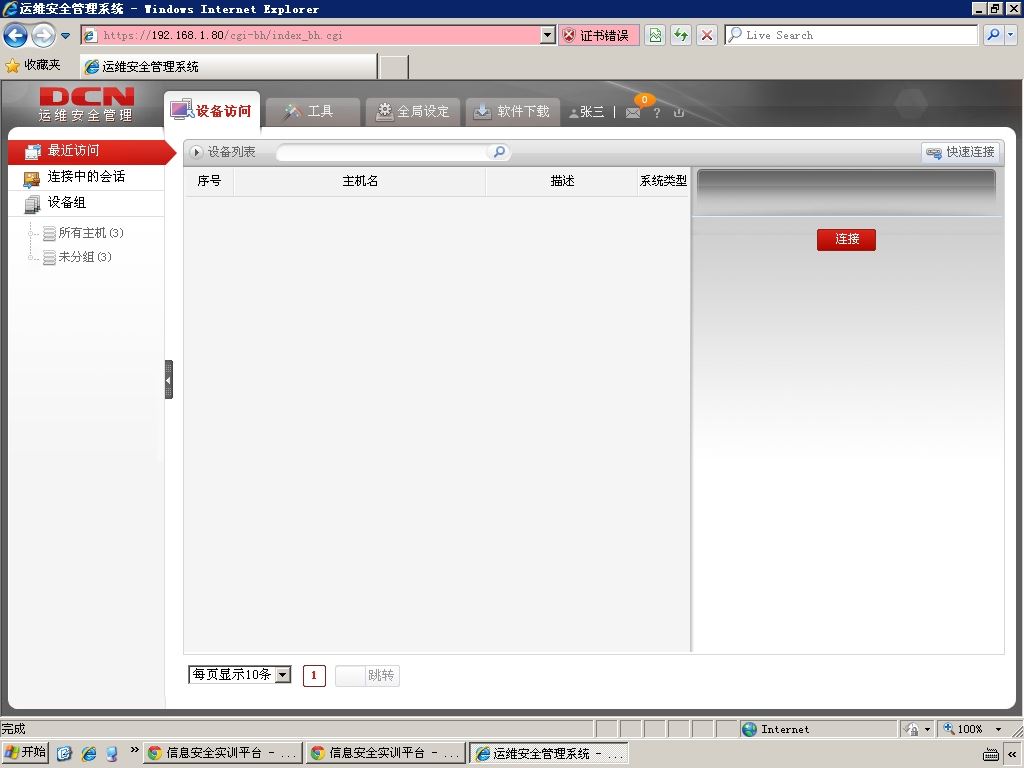Image resolution: width=1024 pixels, height=768 pixels.
Task: Click the red 连接 button
Action: [x=846, y=239]
